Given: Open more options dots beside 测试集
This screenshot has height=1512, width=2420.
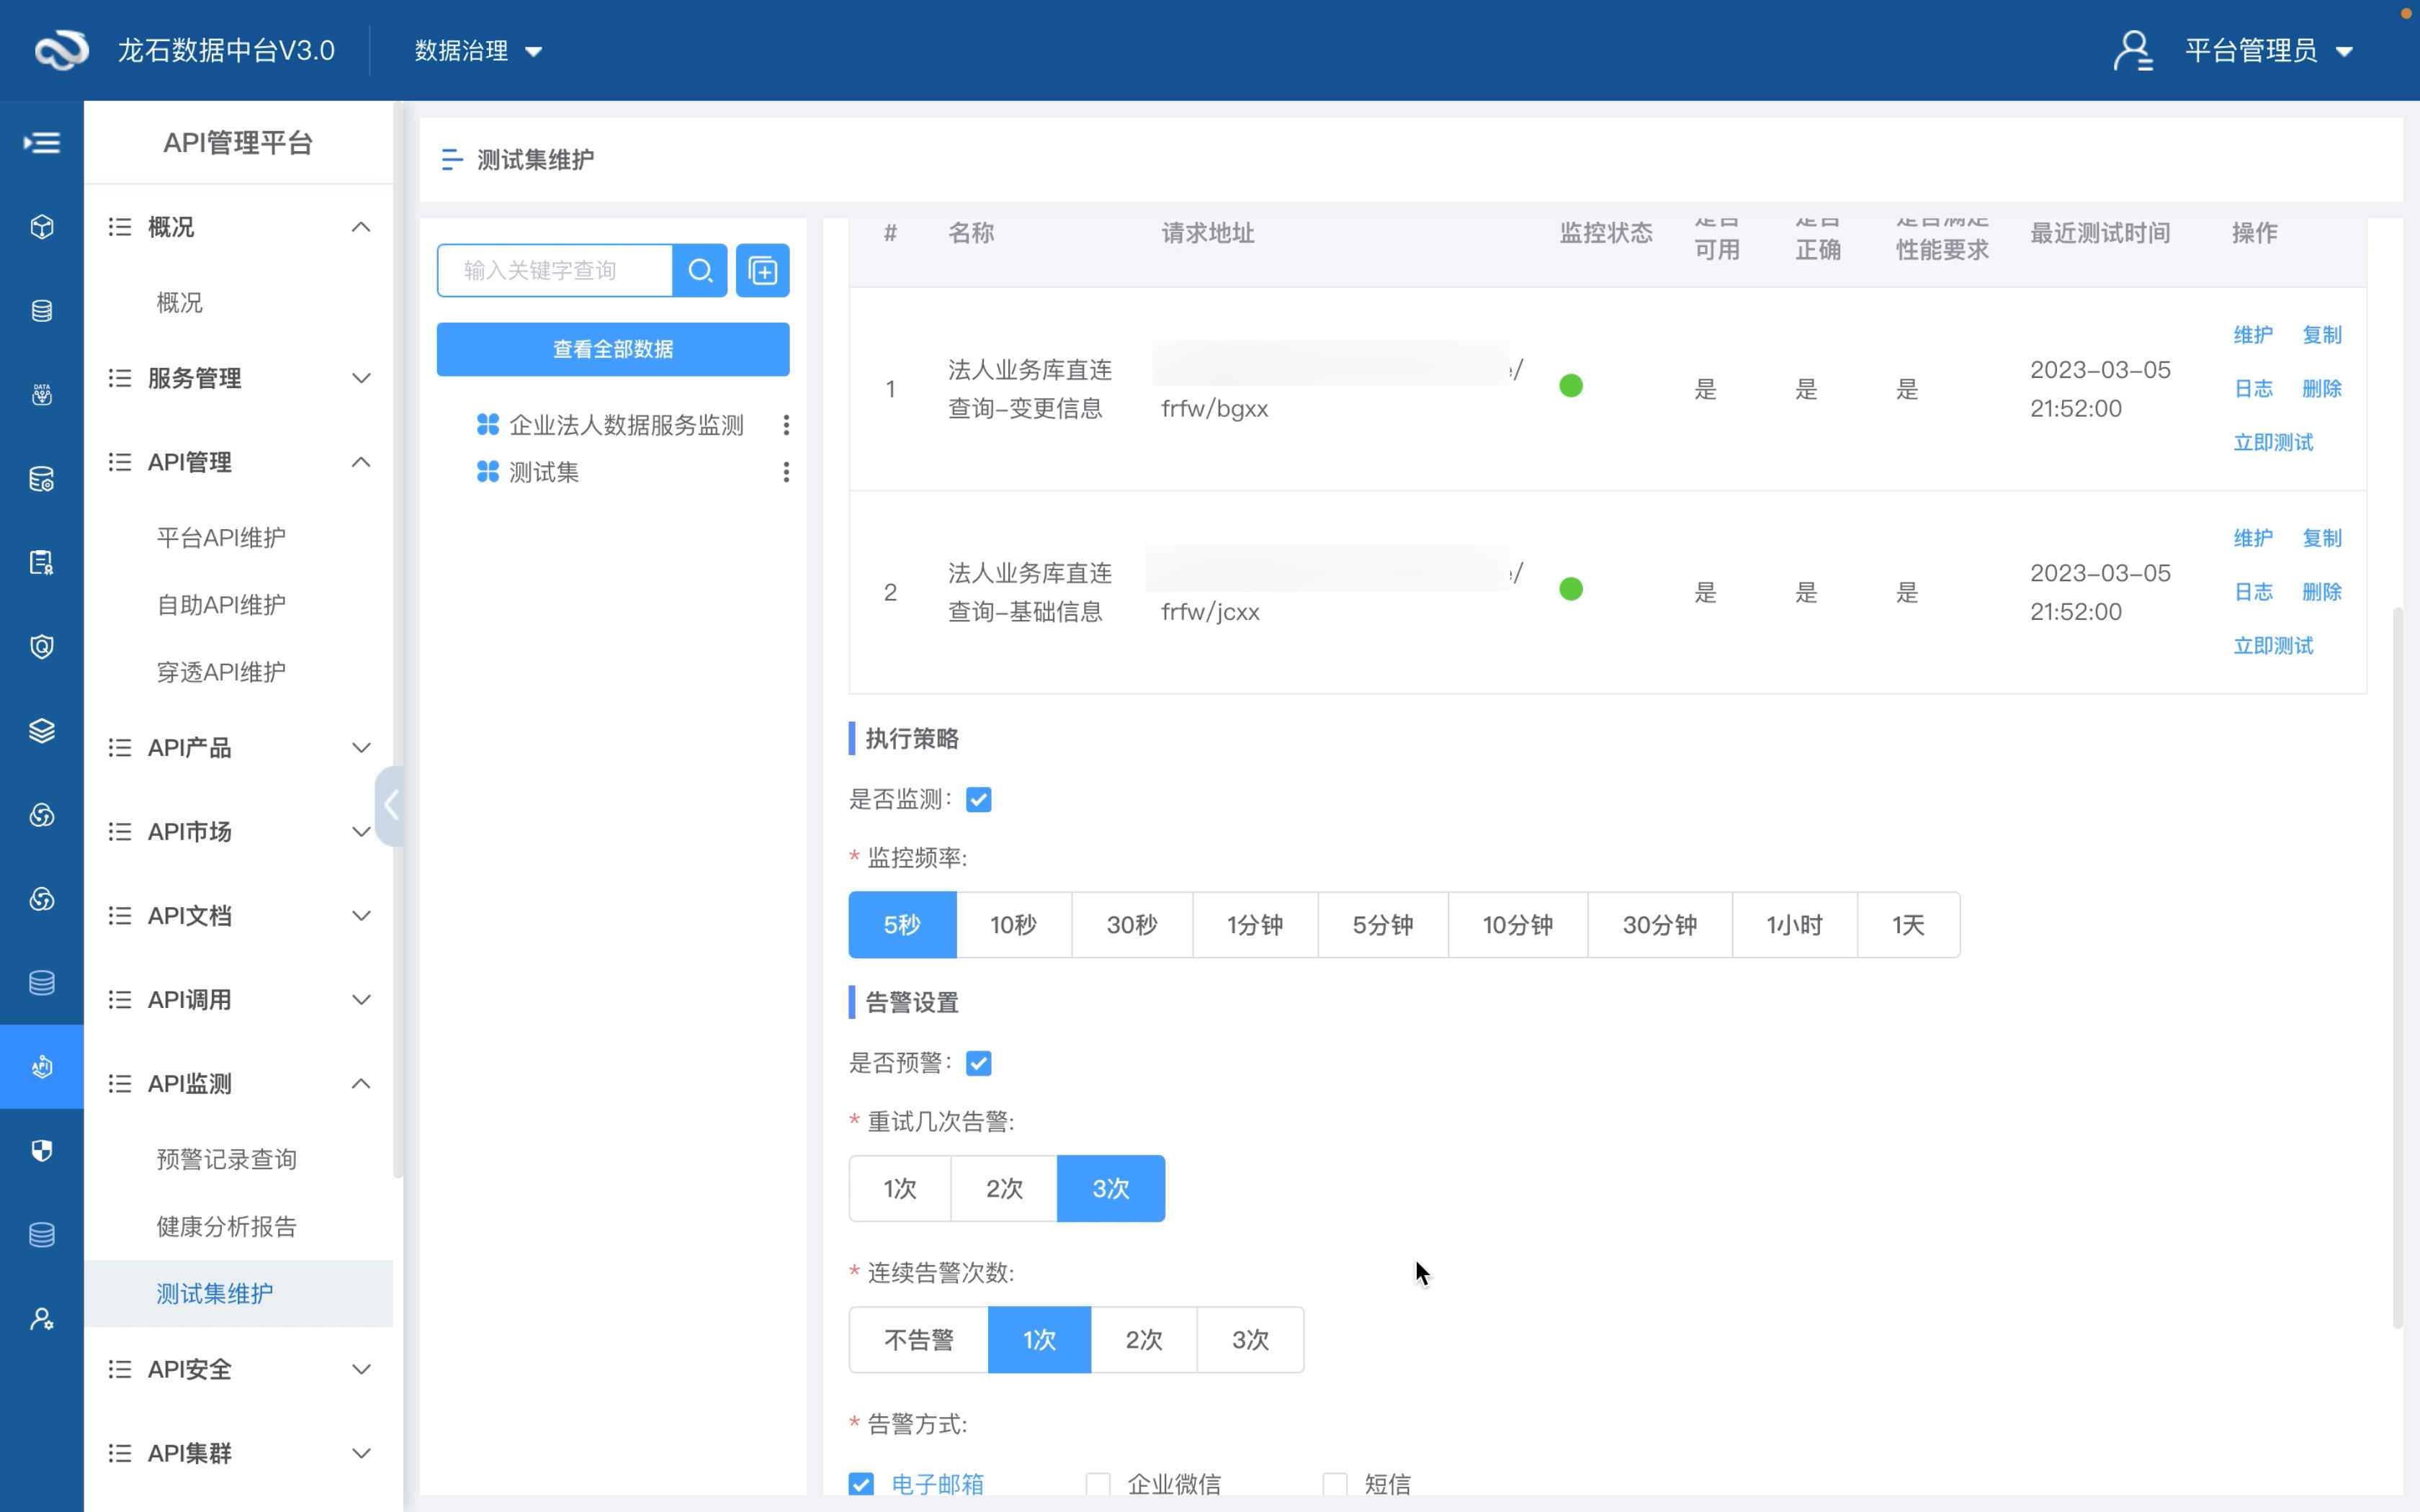Looking at the screenshot, I should coord(786,472).
